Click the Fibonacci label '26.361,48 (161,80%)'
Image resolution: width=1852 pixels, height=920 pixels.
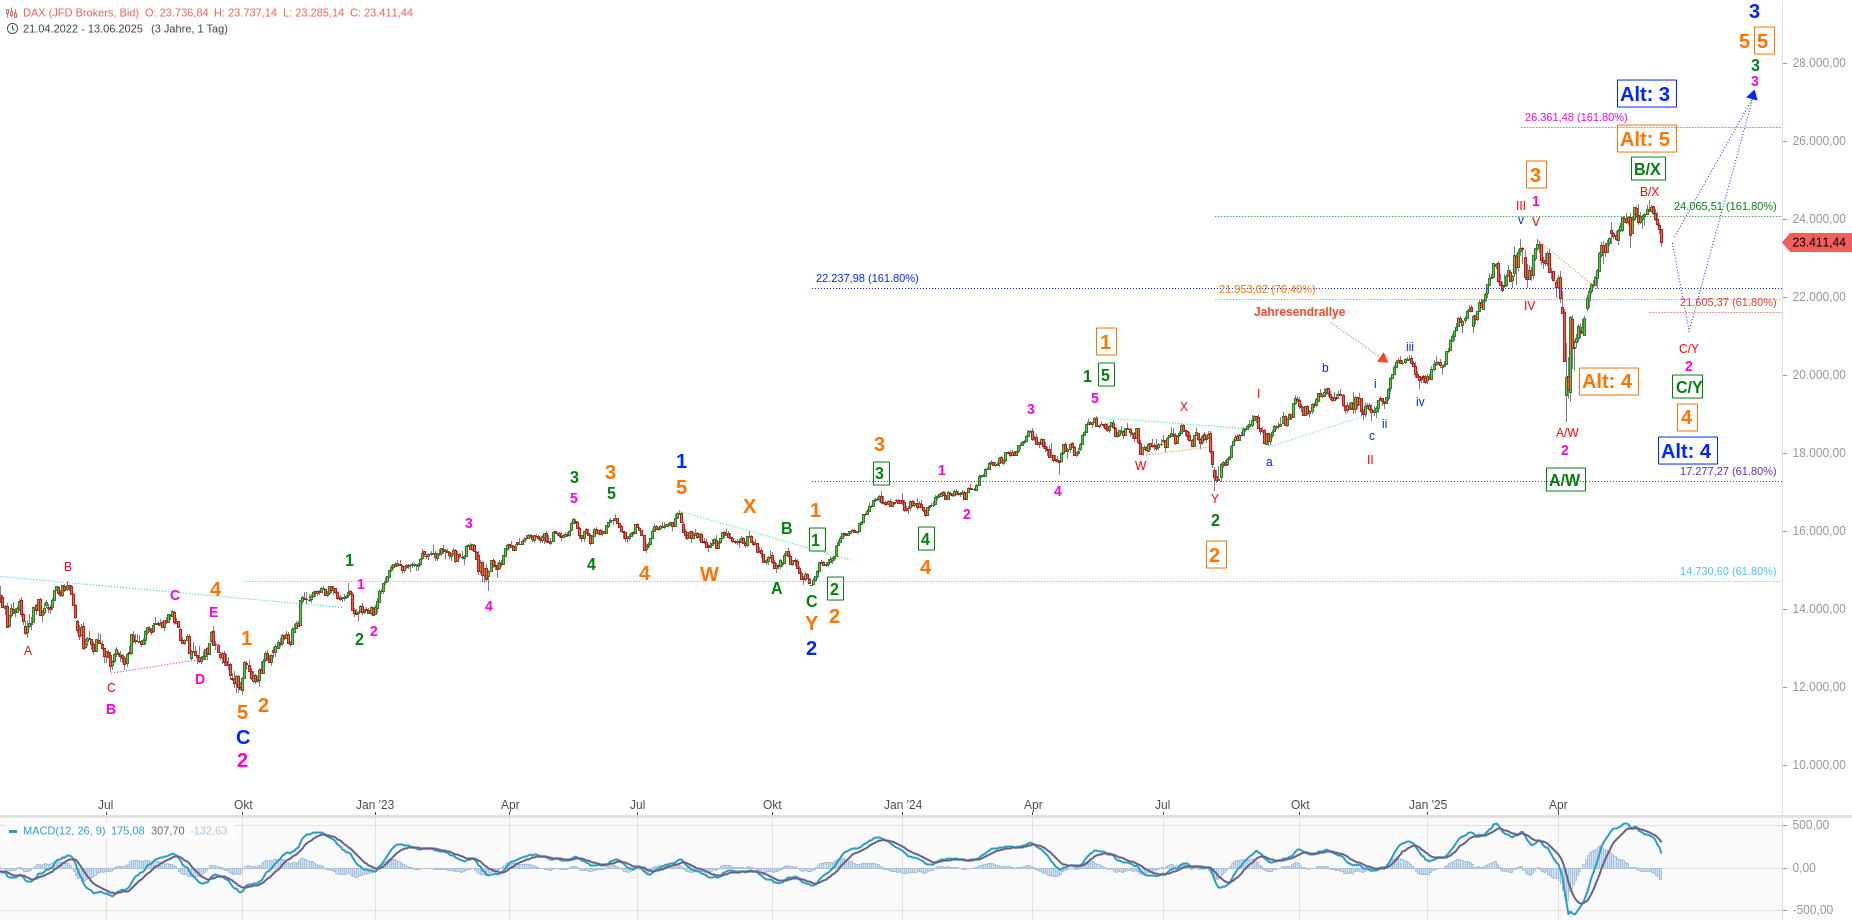1576,117
